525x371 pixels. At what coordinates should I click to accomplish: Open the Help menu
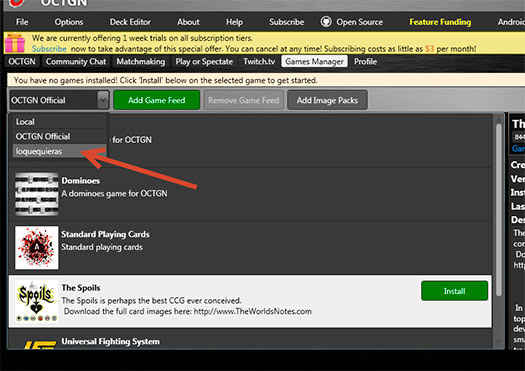point(234,22)
